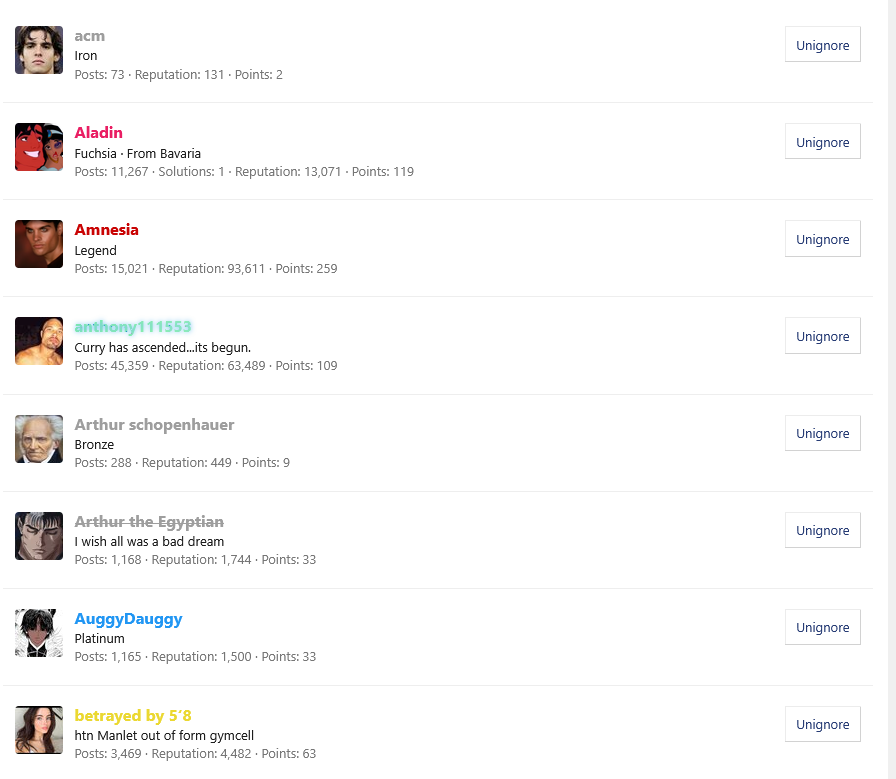Unignore the user acm

823,44
